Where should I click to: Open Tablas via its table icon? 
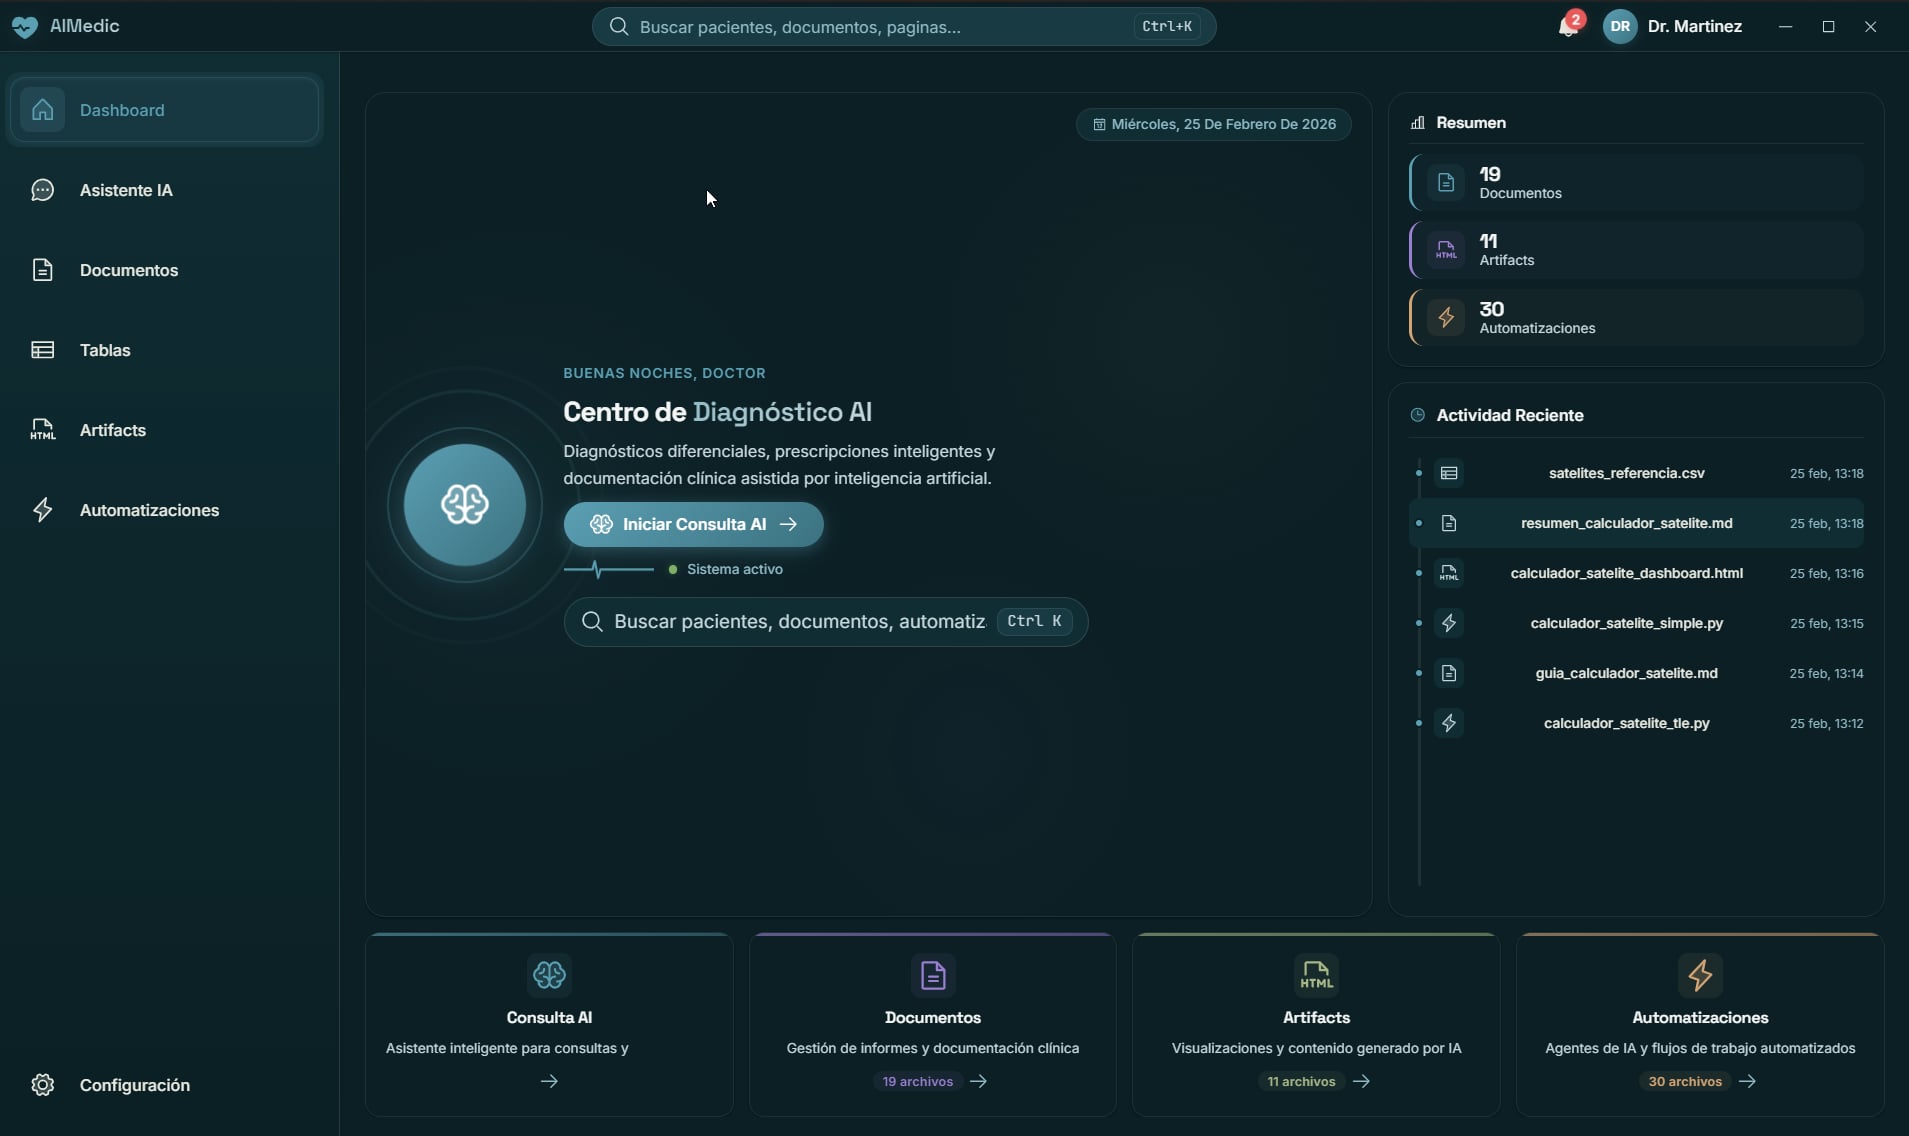[x=43, y=349]
